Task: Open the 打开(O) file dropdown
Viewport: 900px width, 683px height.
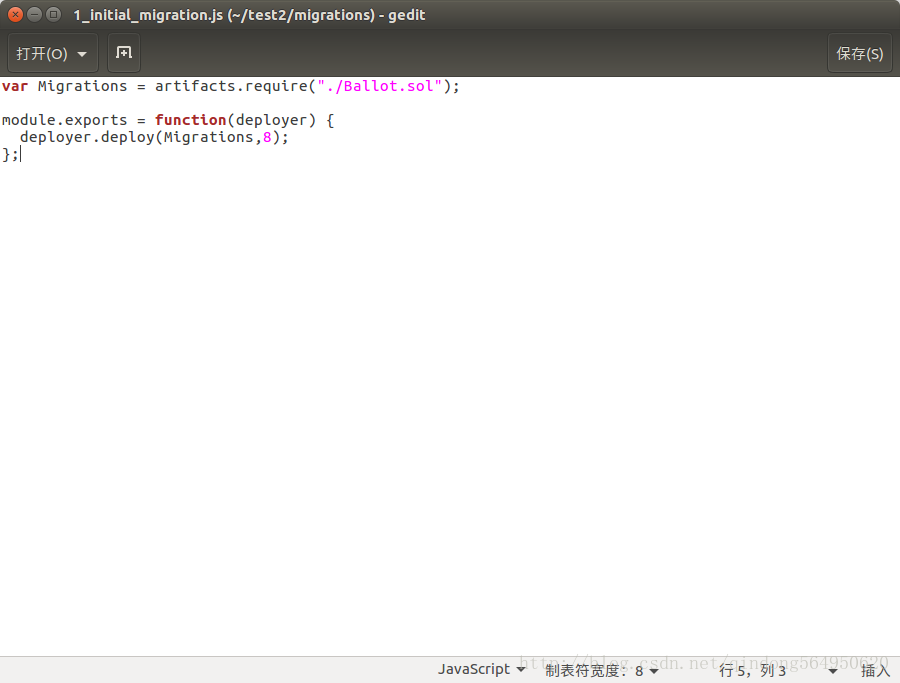Action: tap(52, 53)
